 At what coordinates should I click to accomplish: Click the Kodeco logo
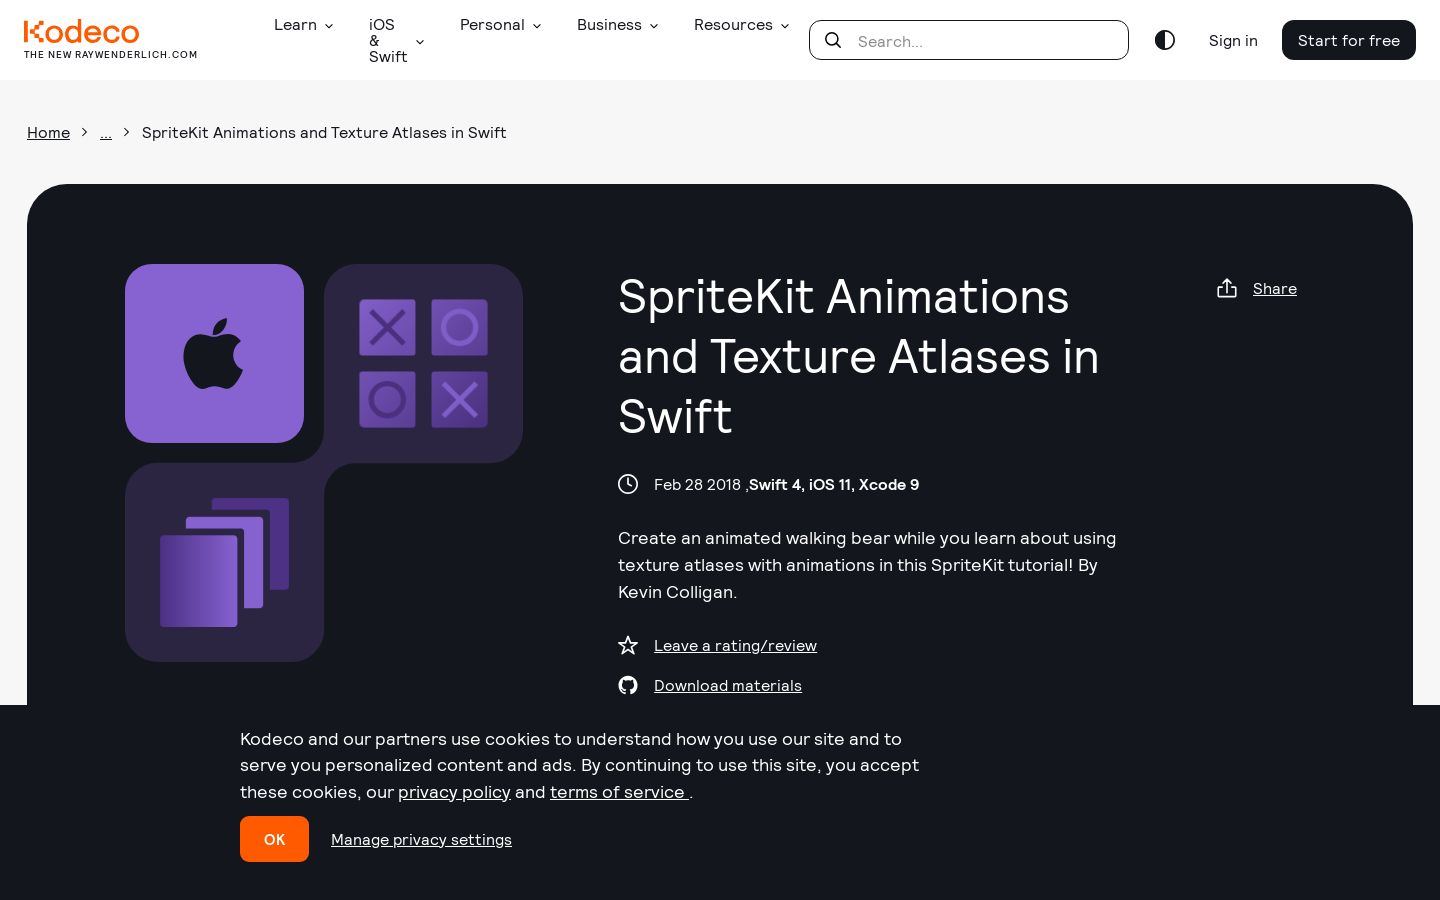click(x=81, y=31)
